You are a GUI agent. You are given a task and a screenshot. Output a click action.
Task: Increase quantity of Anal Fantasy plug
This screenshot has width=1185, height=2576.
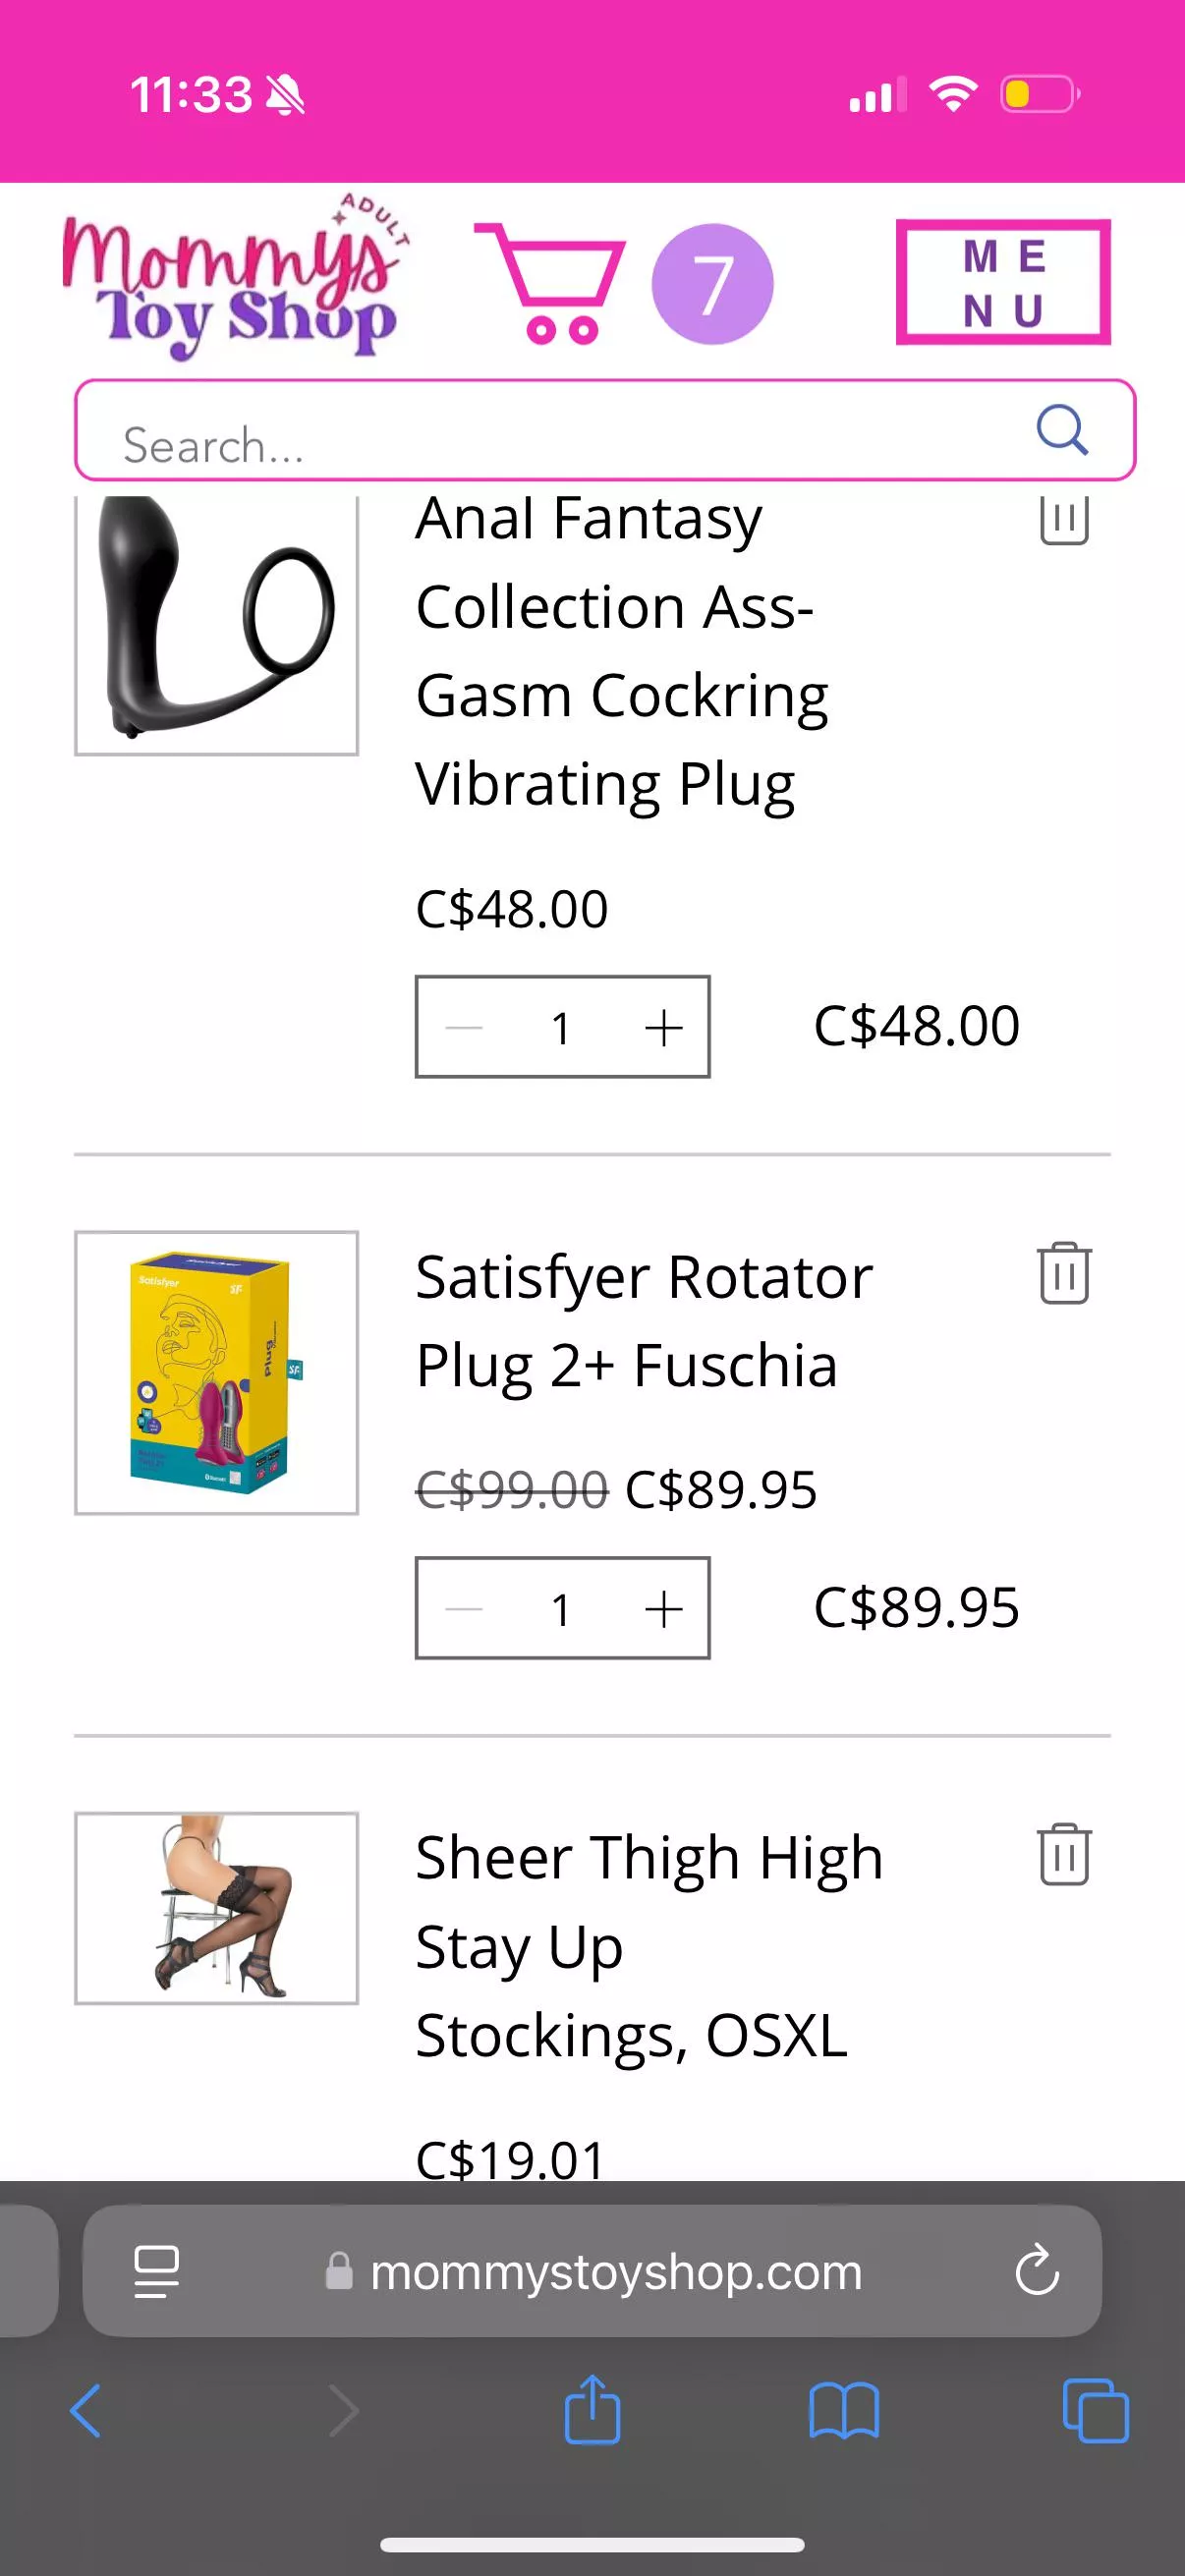pyautogui.click(x=663, y=1027)
